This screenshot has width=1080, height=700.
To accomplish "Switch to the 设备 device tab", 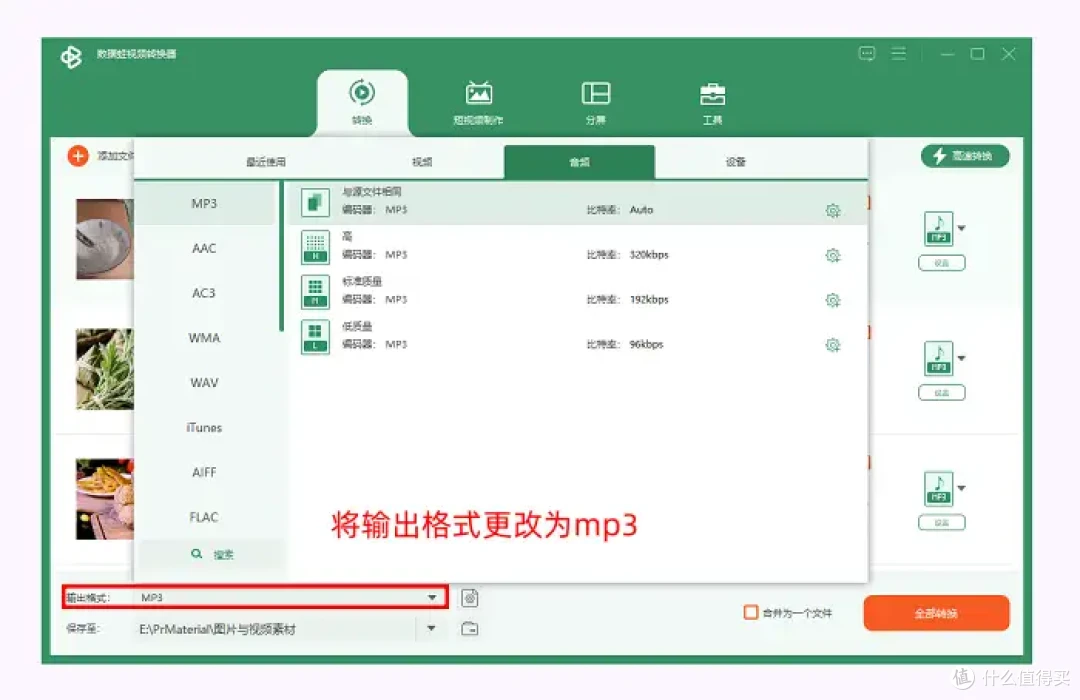I will click(736, 162).
